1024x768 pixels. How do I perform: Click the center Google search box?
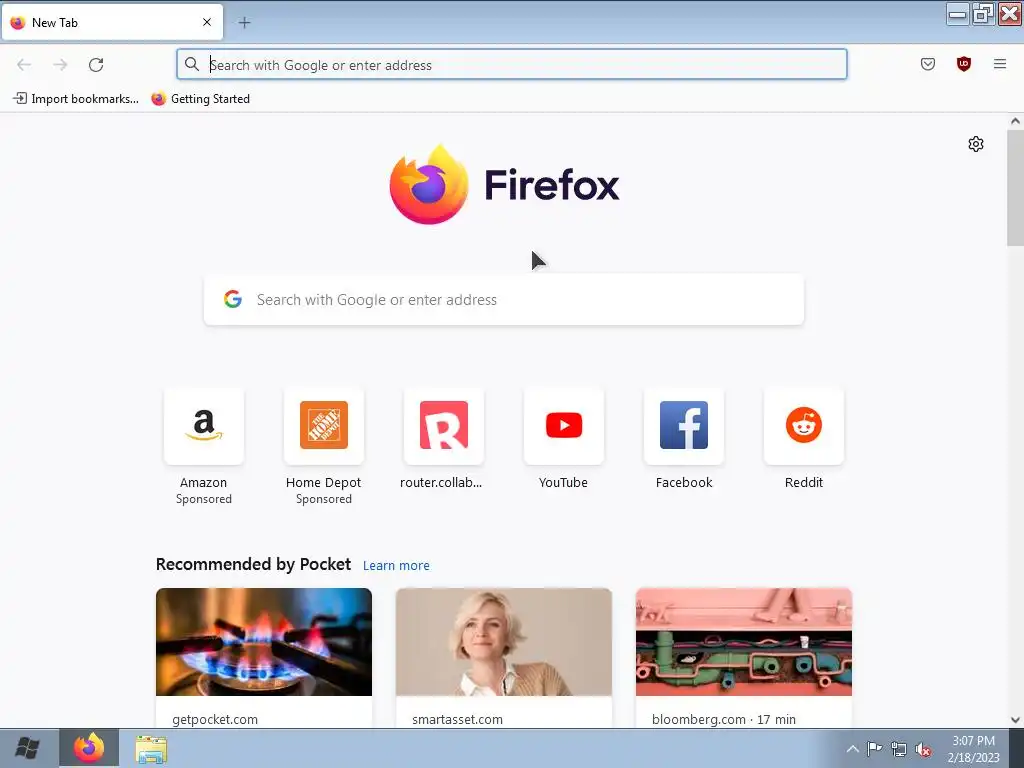point(504,300)
